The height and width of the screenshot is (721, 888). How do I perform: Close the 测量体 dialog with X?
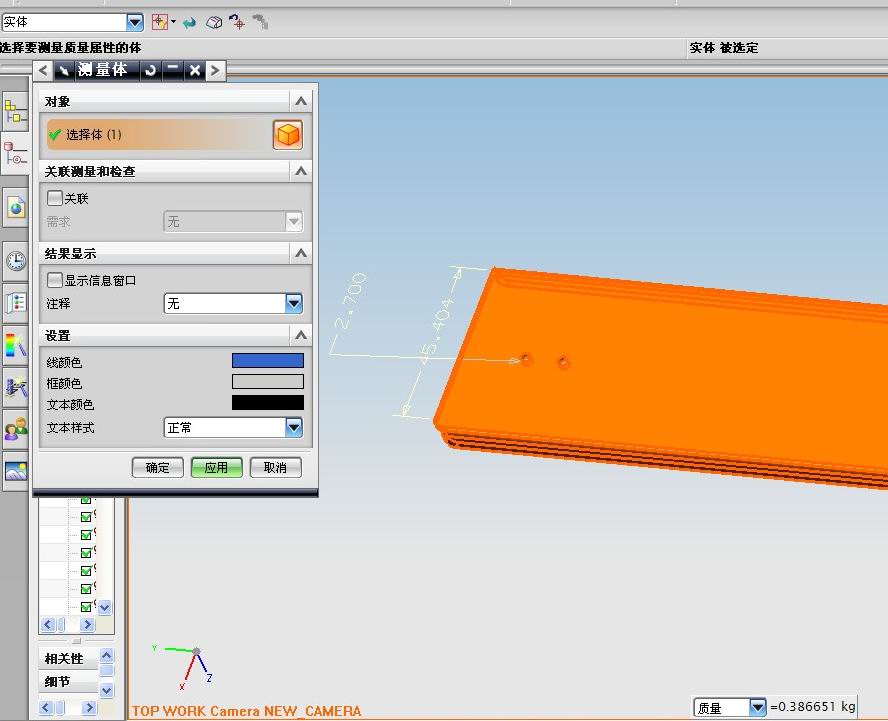[x=195, y=70]
